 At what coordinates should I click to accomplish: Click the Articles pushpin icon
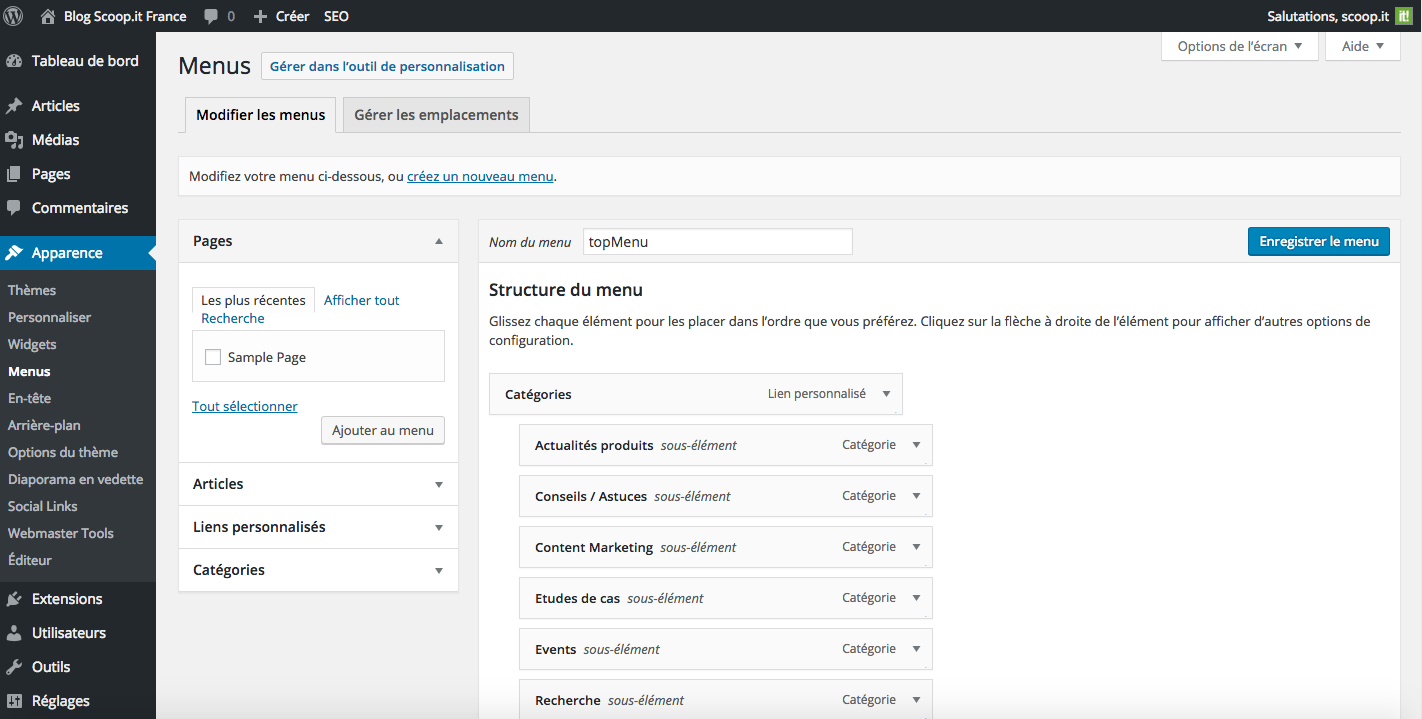[14, 106]
